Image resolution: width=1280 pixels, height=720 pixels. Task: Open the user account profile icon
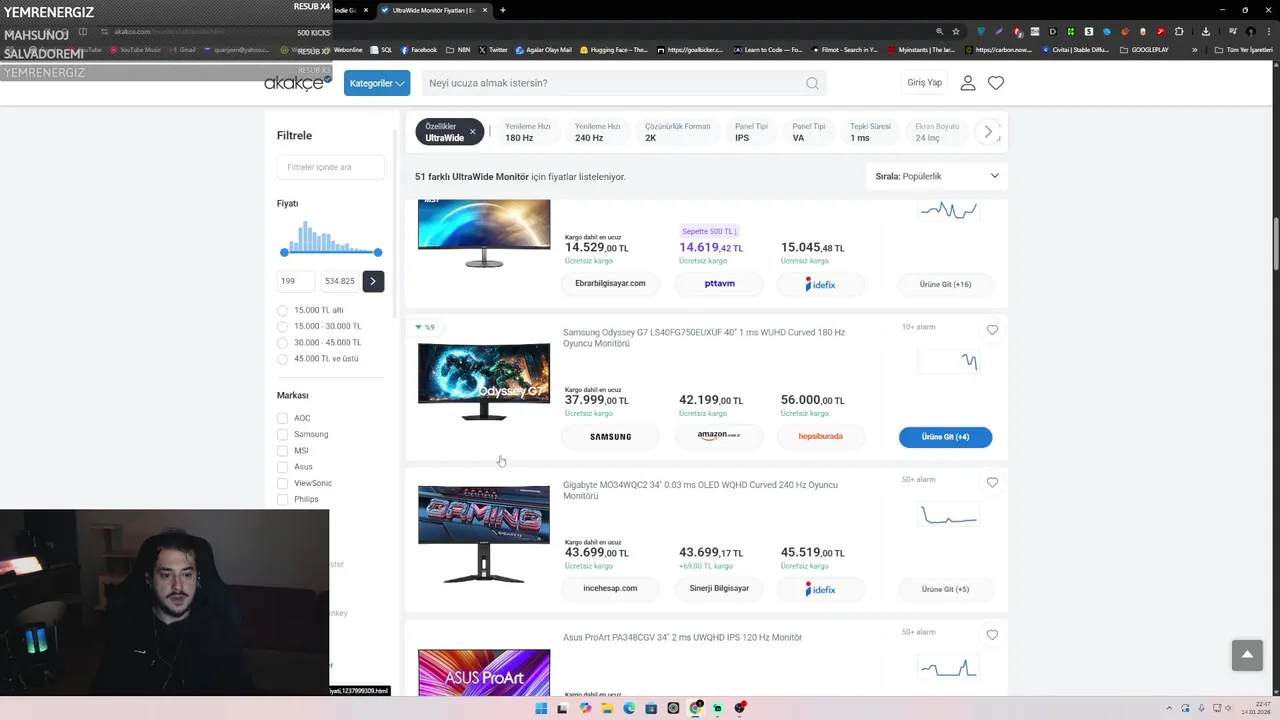pos(967,83)
